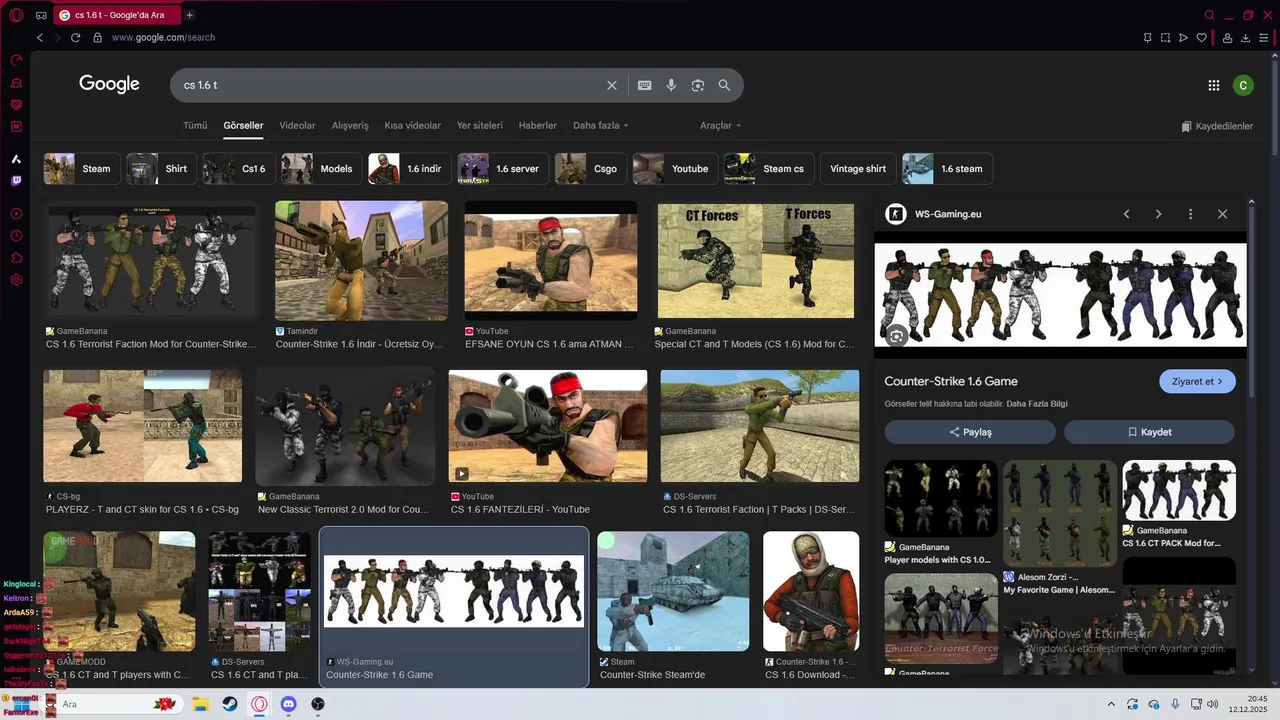Screen dimensions: 1280x720
Task: Open the Yer siteleri tab
Action: pos(480,125)
